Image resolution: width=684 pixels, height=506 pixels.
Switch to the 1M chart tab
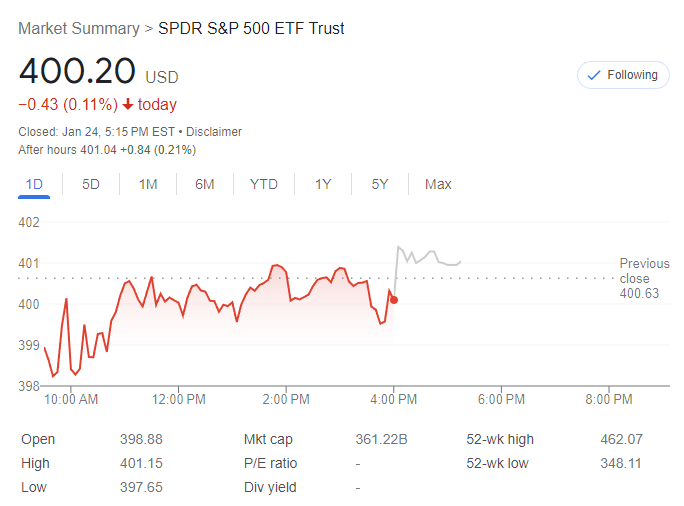(148, 184)
